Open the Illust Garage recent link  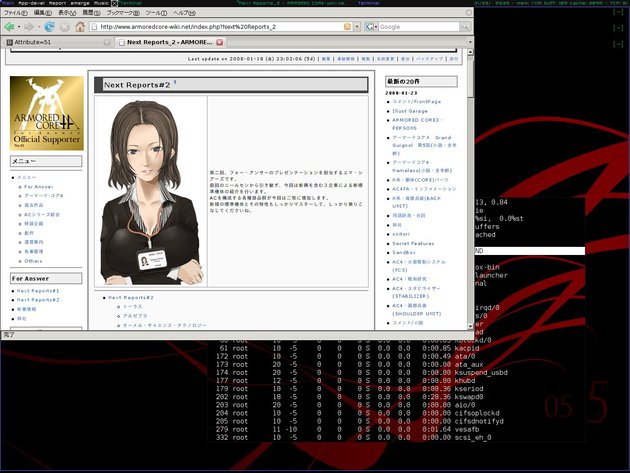tap(410, 111)
